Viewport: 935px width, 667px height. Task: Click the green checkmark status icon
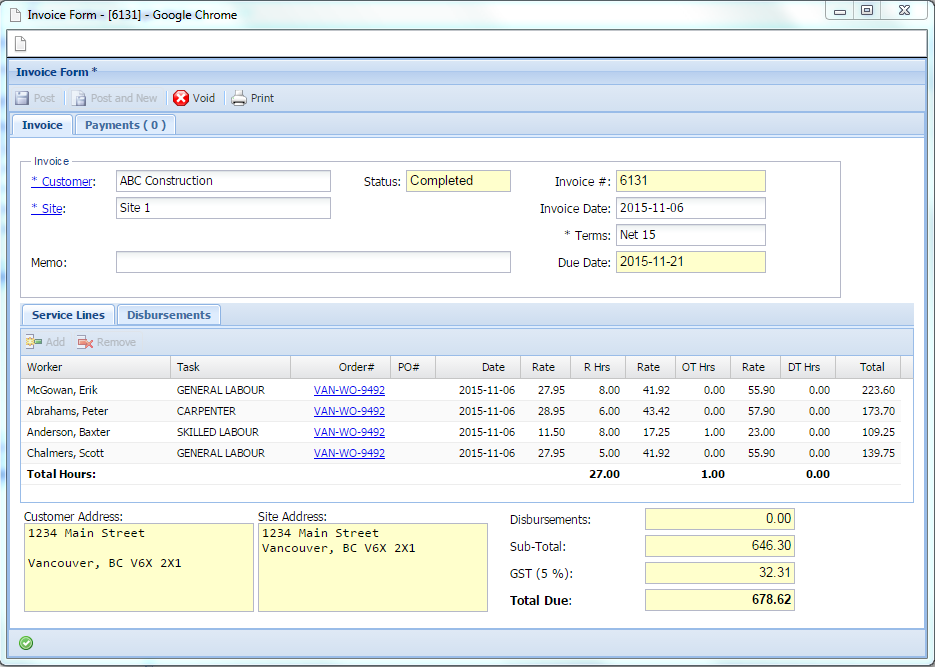pyautogui.click(x=26, y=642)
